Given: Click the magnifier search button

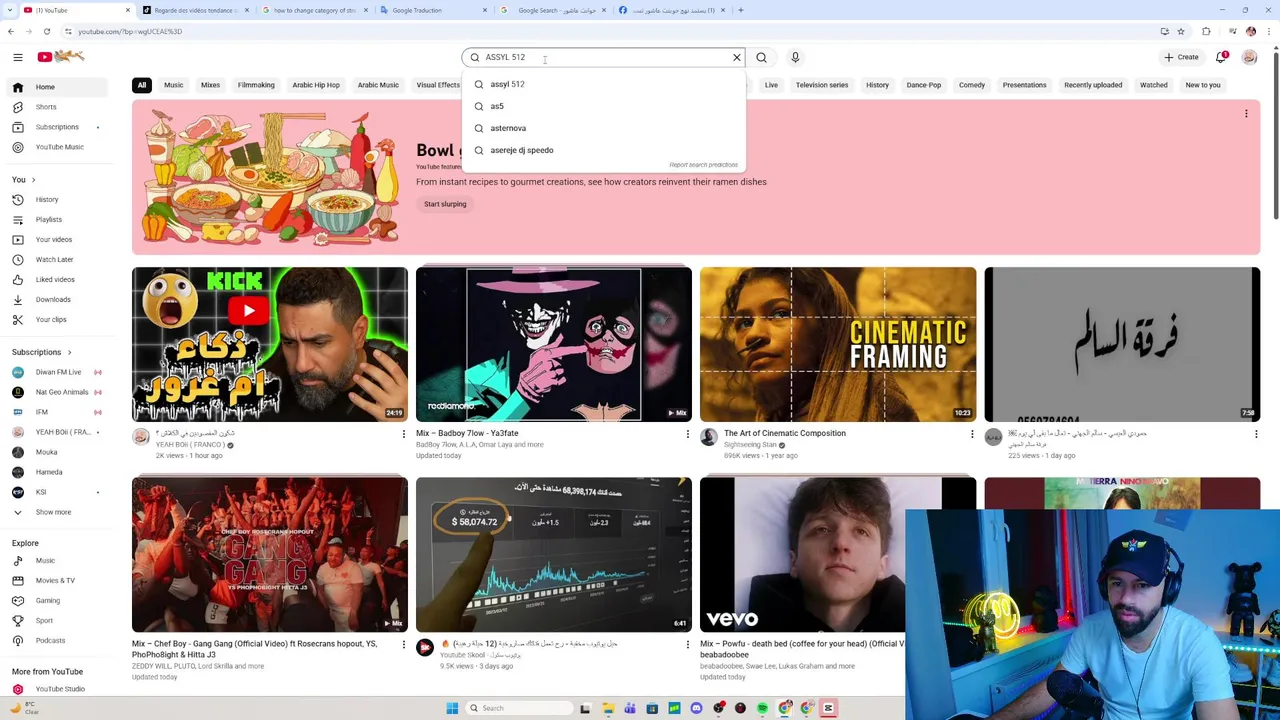Looking at the screenshot, I should coord(761,57).
